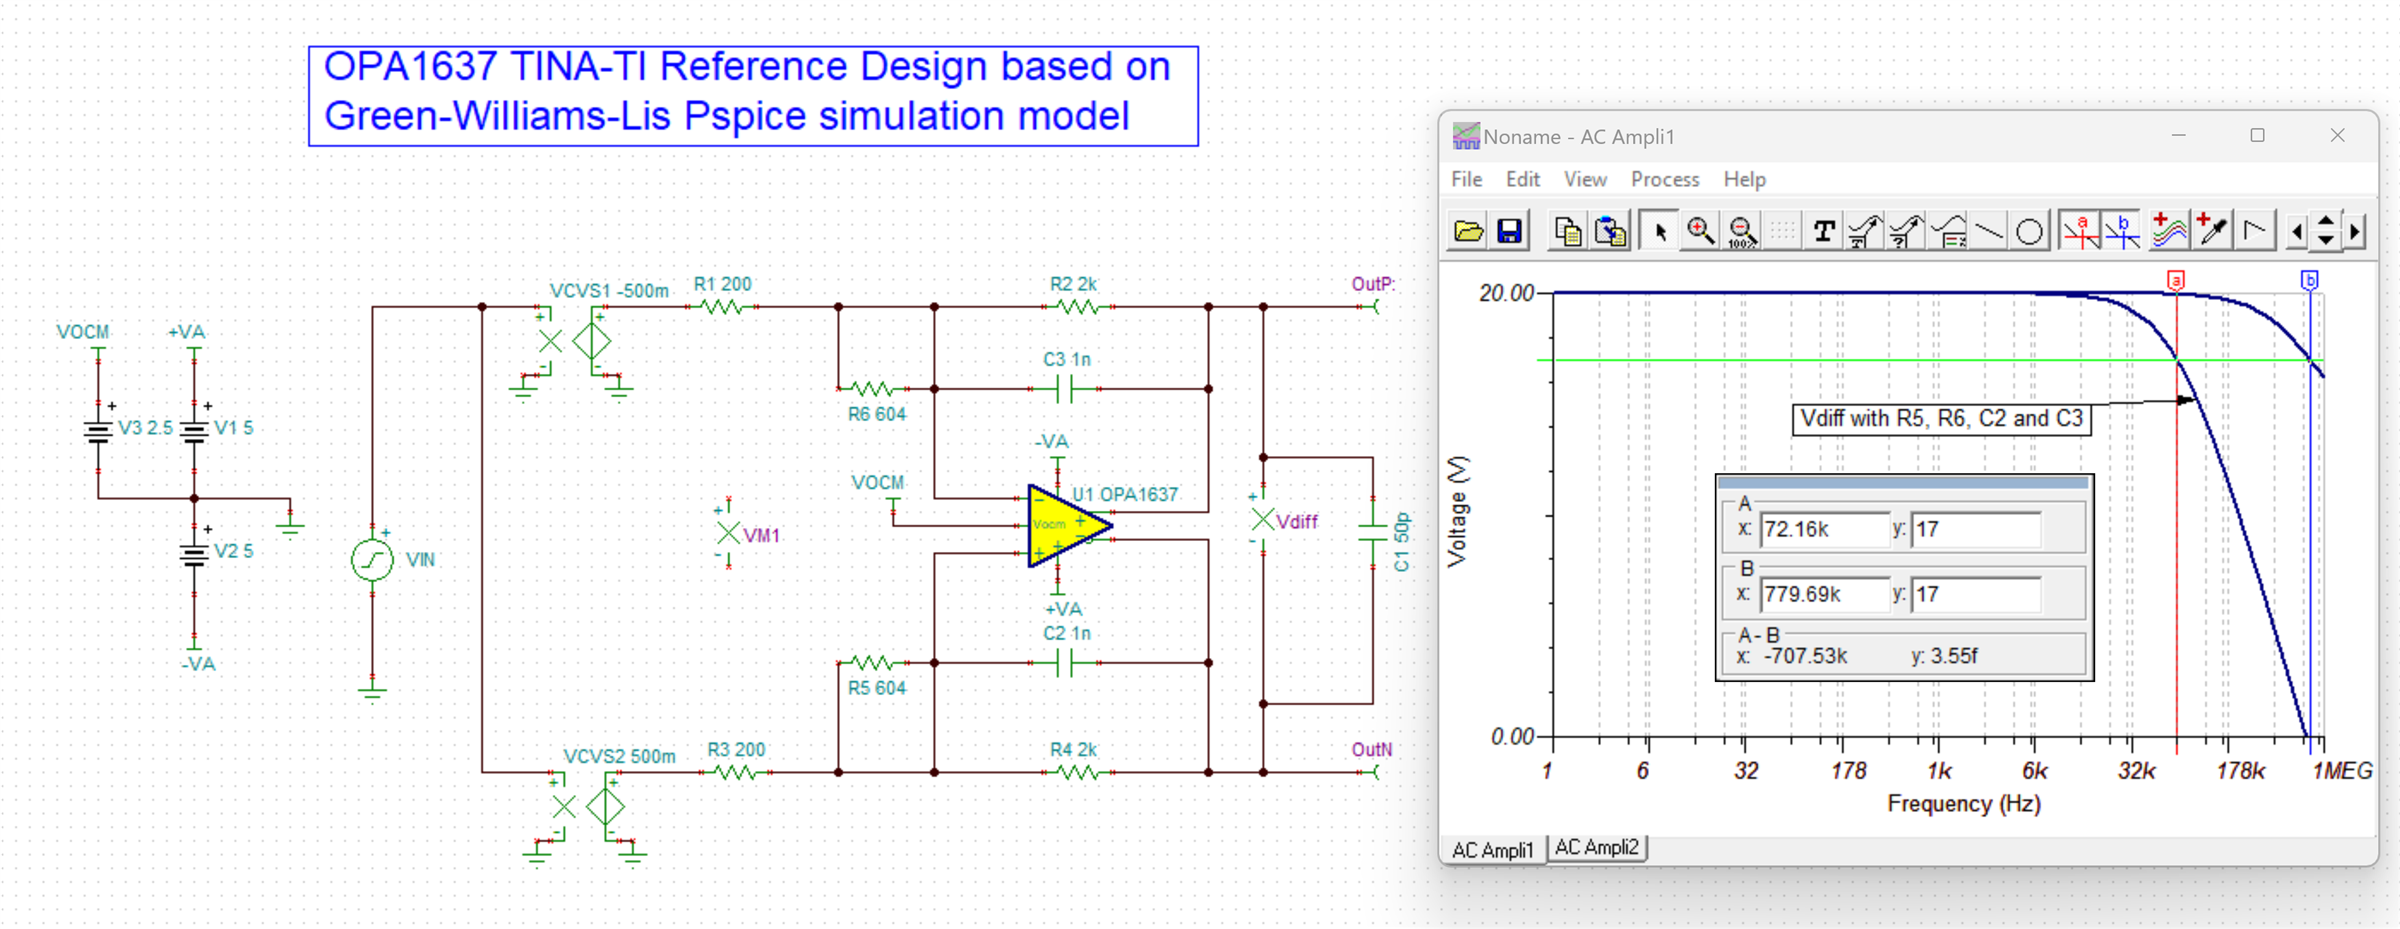The height and width of the screenshot is (929, 2400).
Task: Select the VIN source symbol
Action: coord(372,559)
